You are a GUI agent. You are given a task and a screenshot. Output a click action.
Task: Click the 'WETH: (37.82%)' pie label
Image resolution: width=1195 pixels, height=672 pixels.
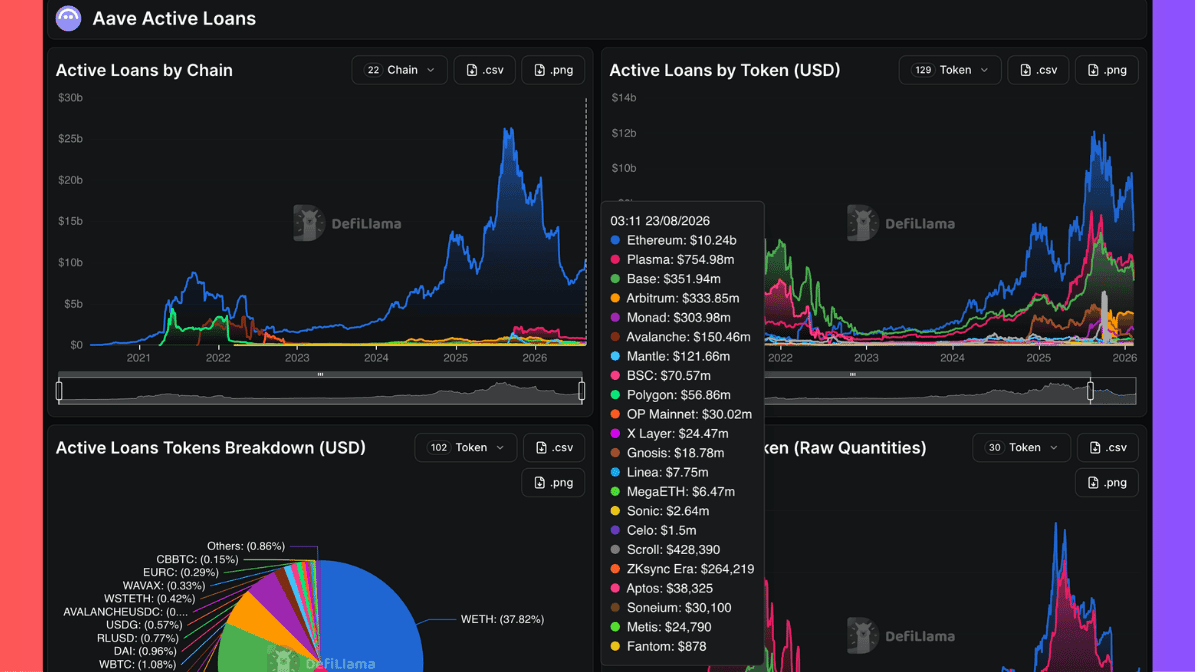coord(502,619)
